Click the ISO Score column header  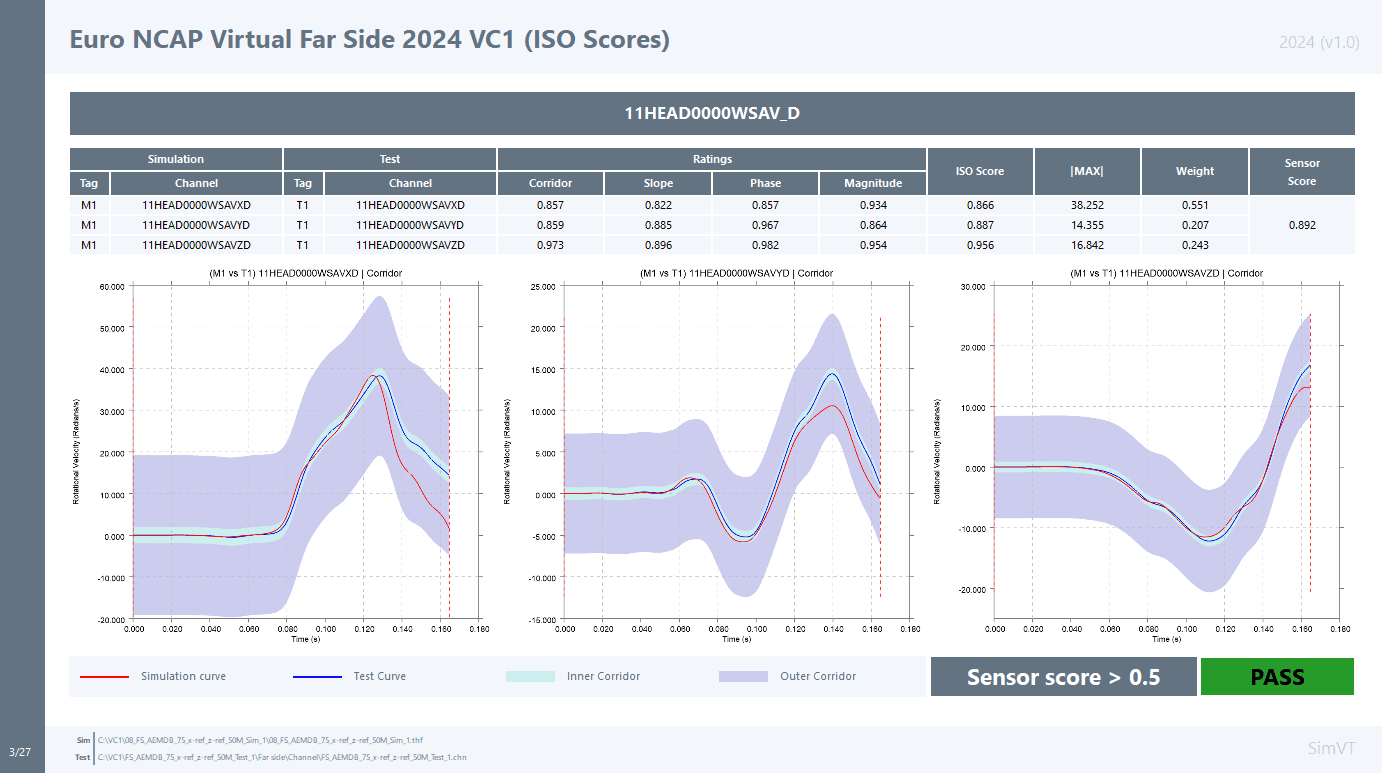(x=979, y=171)
